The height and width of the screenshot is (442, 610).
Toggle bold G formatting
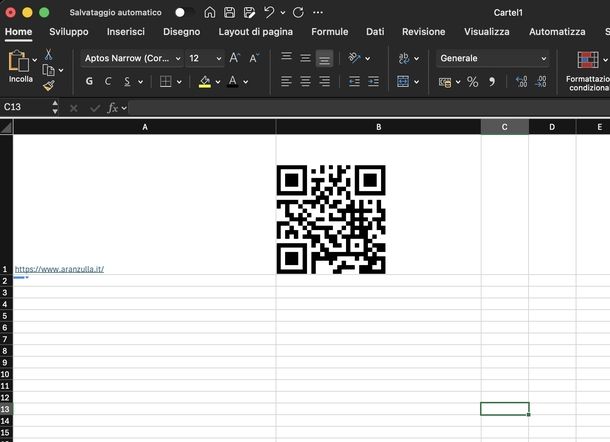pos(89,81)
